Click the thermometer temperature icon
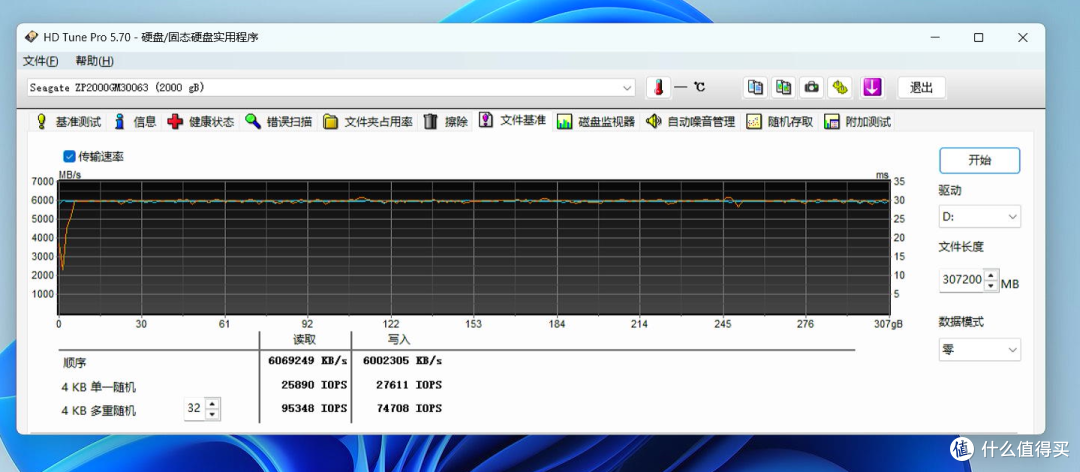1080x472 pixels. (x=658, y=88)
